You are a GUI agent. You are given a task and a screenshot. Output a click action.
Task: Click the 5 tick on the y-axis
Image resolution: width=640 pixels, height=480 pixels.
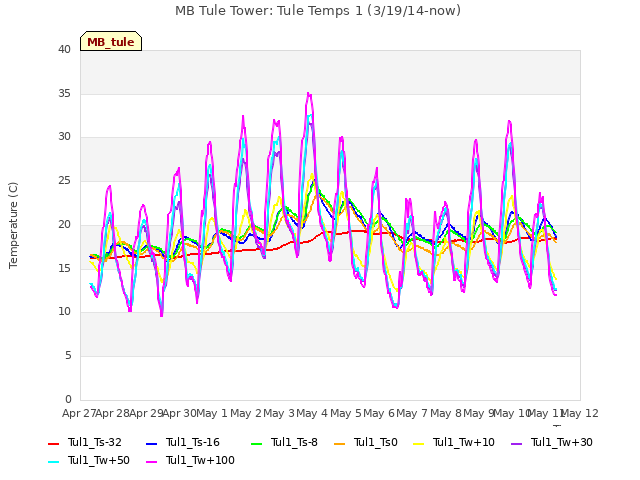point(68,356)
